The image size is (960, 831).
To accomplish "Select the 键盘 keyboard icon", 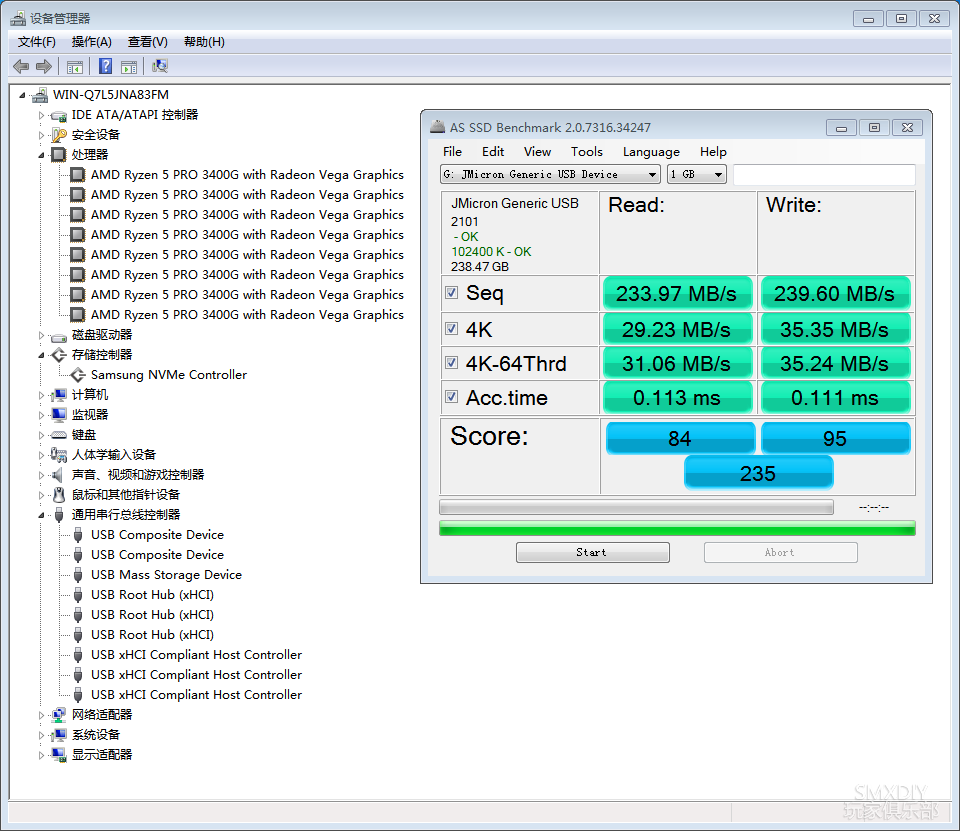I will (59, 435).
